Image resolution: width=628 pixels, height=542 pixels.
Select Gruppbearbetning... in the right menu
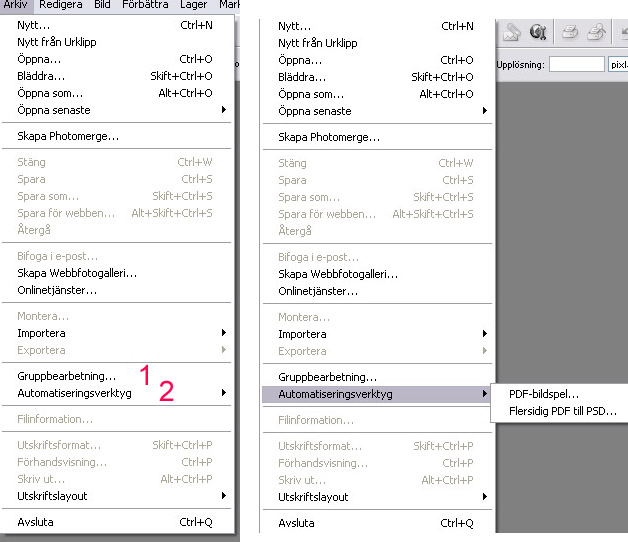point(377,377)
